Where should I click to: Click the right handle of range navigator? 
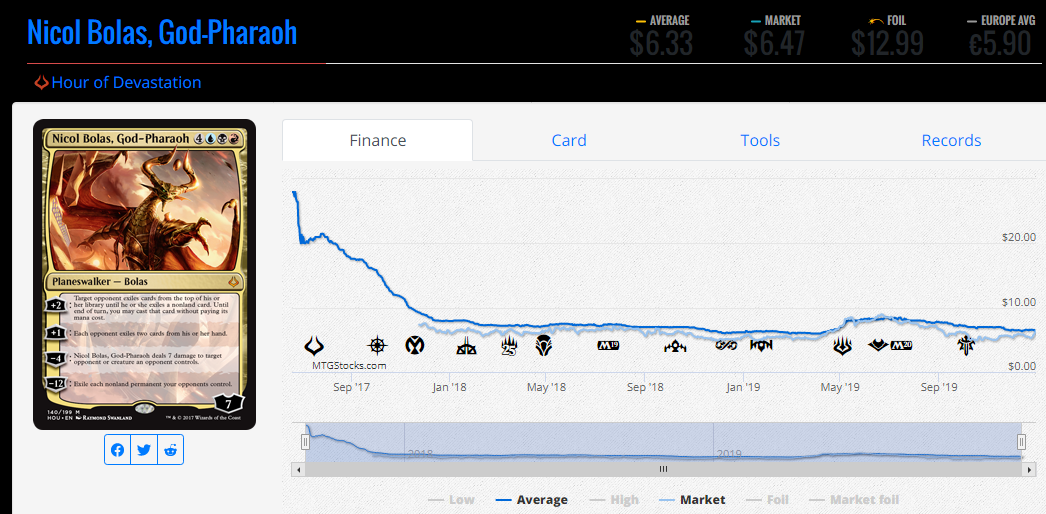(1021, 441)
